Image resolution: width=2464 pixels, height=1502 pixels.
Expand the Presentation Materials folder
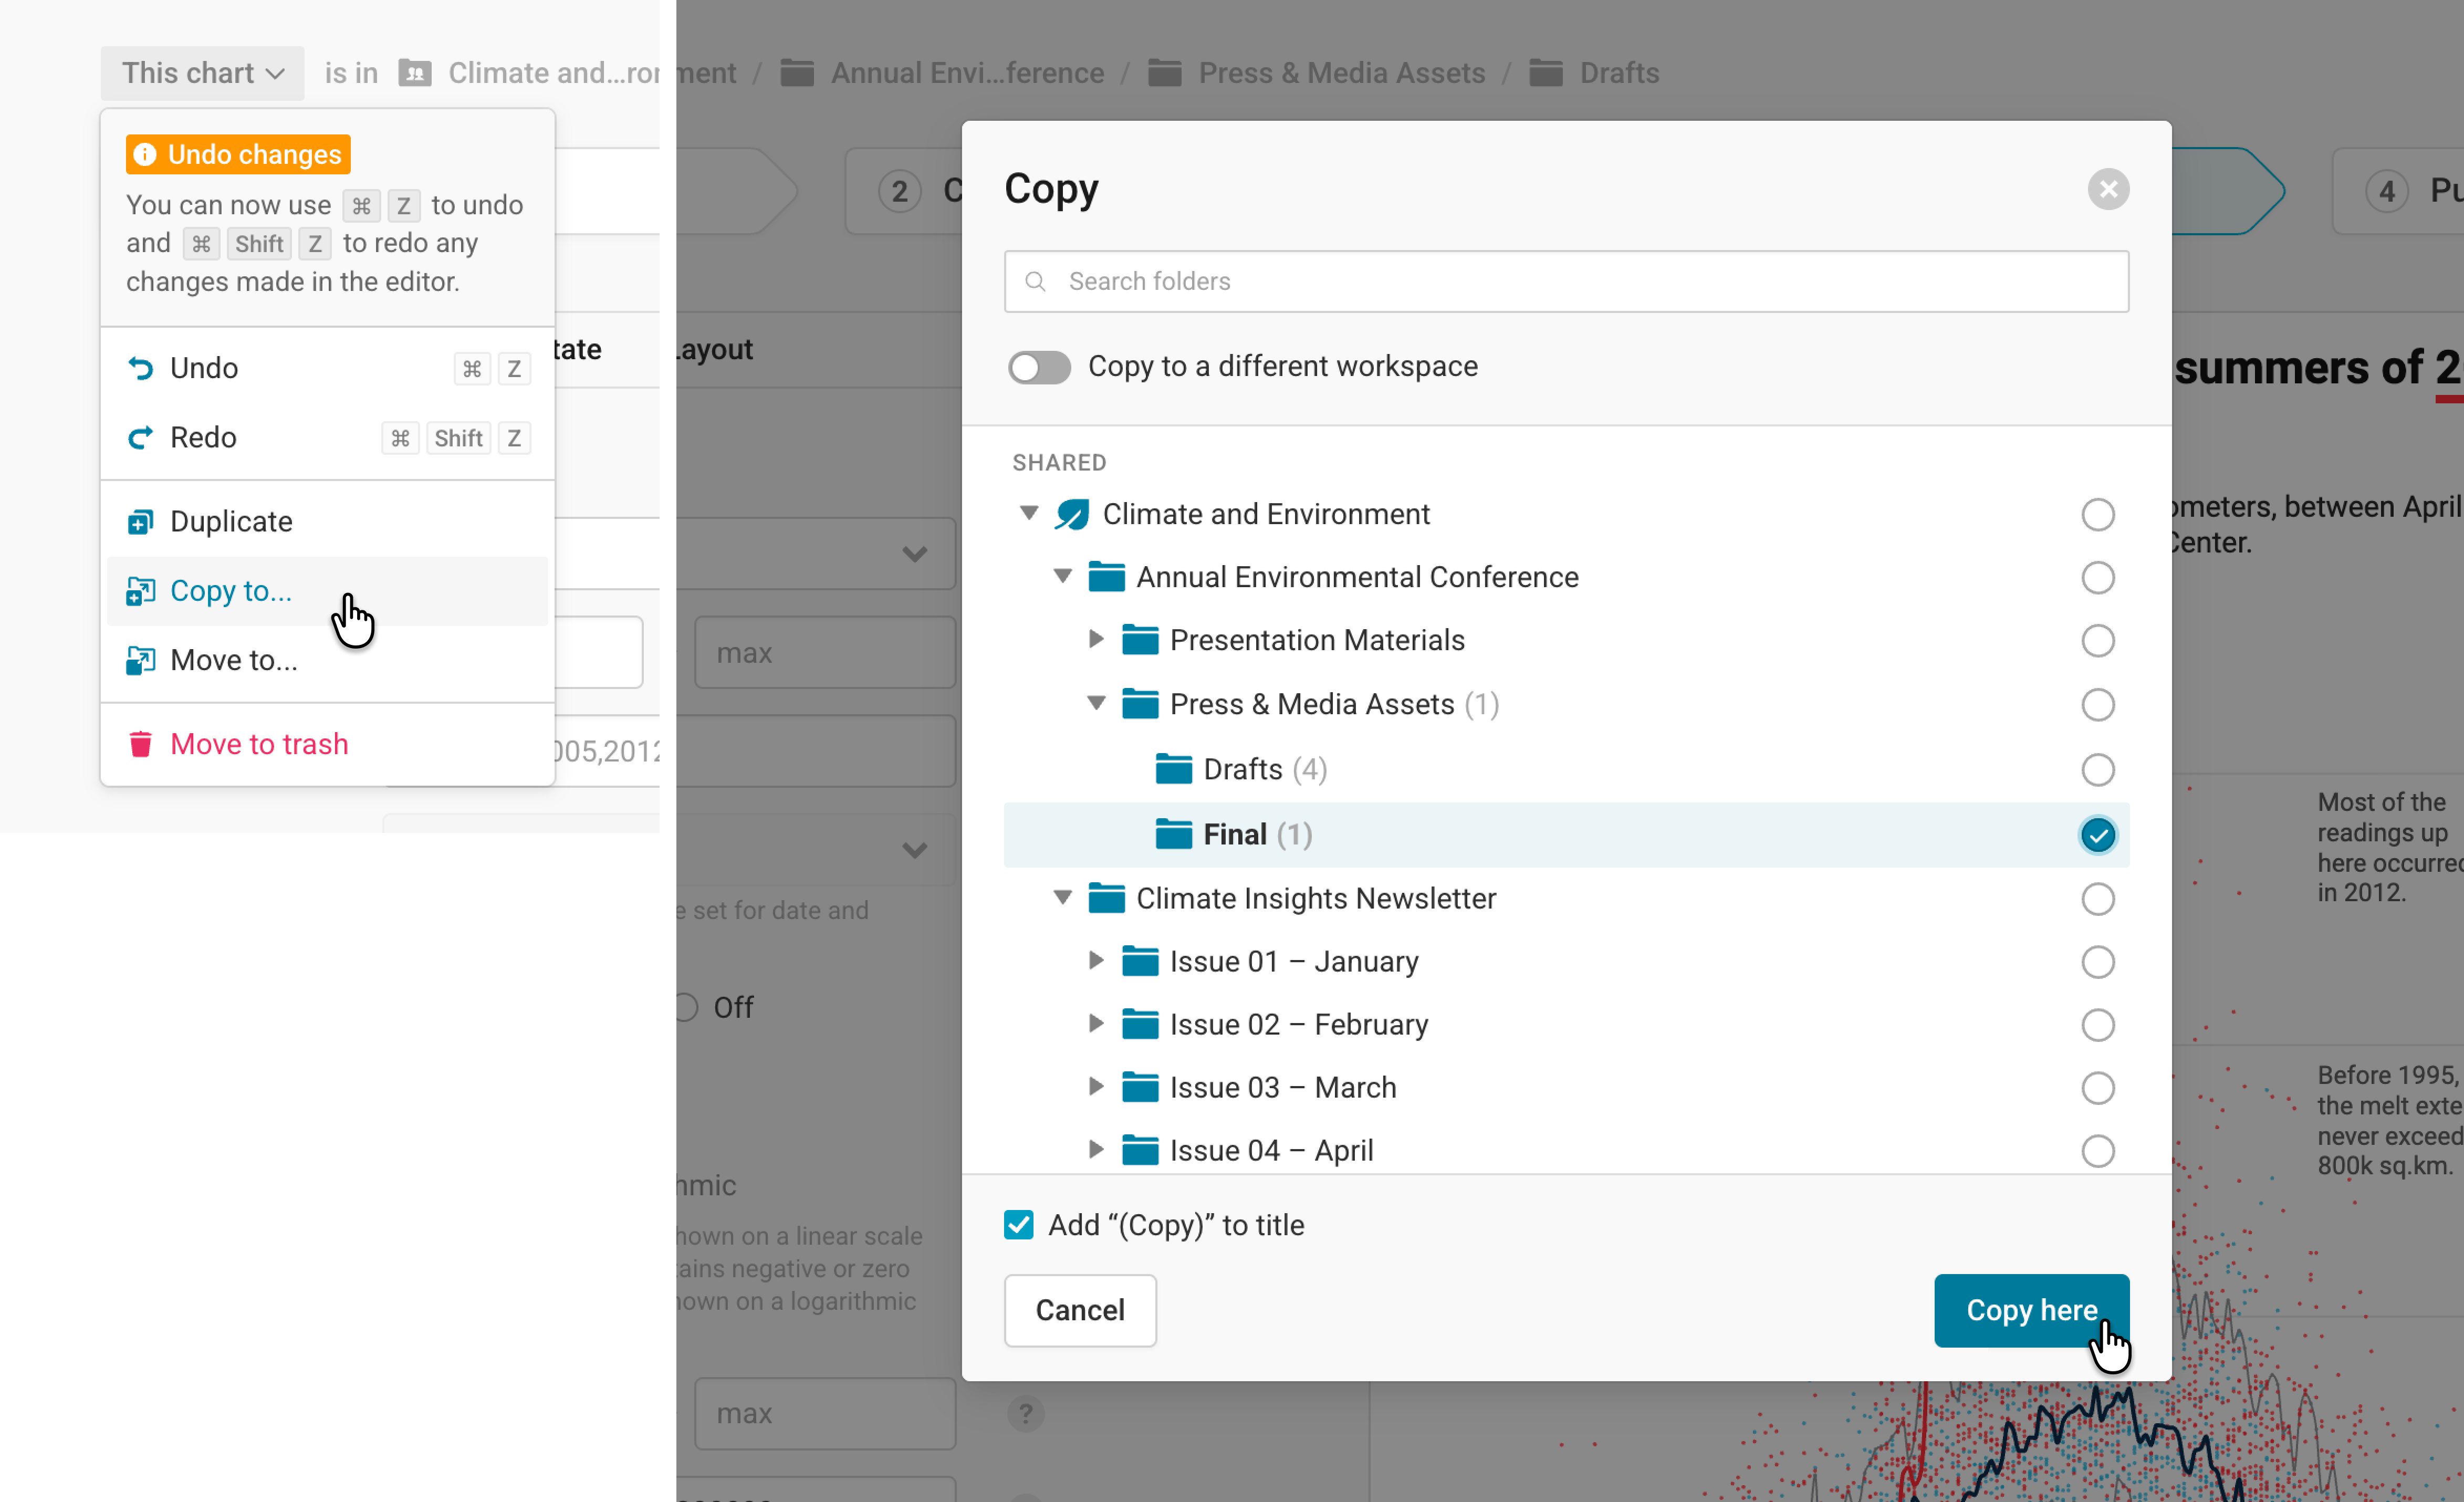pos(1096,640)
